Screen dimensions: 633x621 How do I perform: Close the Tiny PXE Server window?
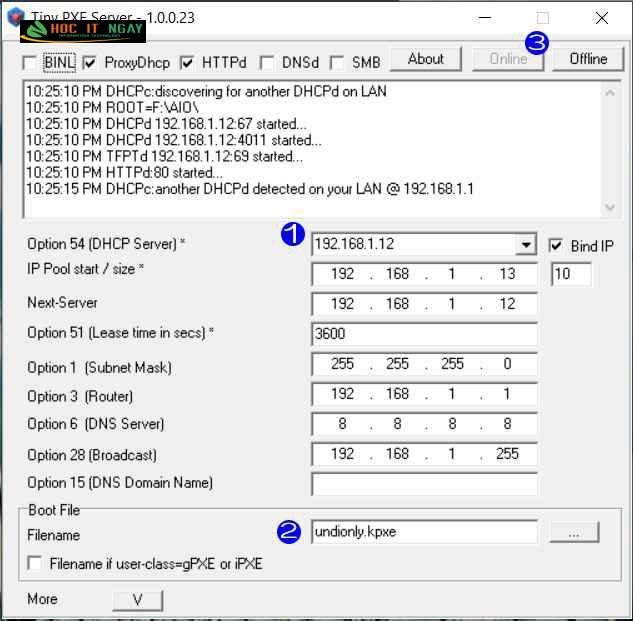point(602,18)
